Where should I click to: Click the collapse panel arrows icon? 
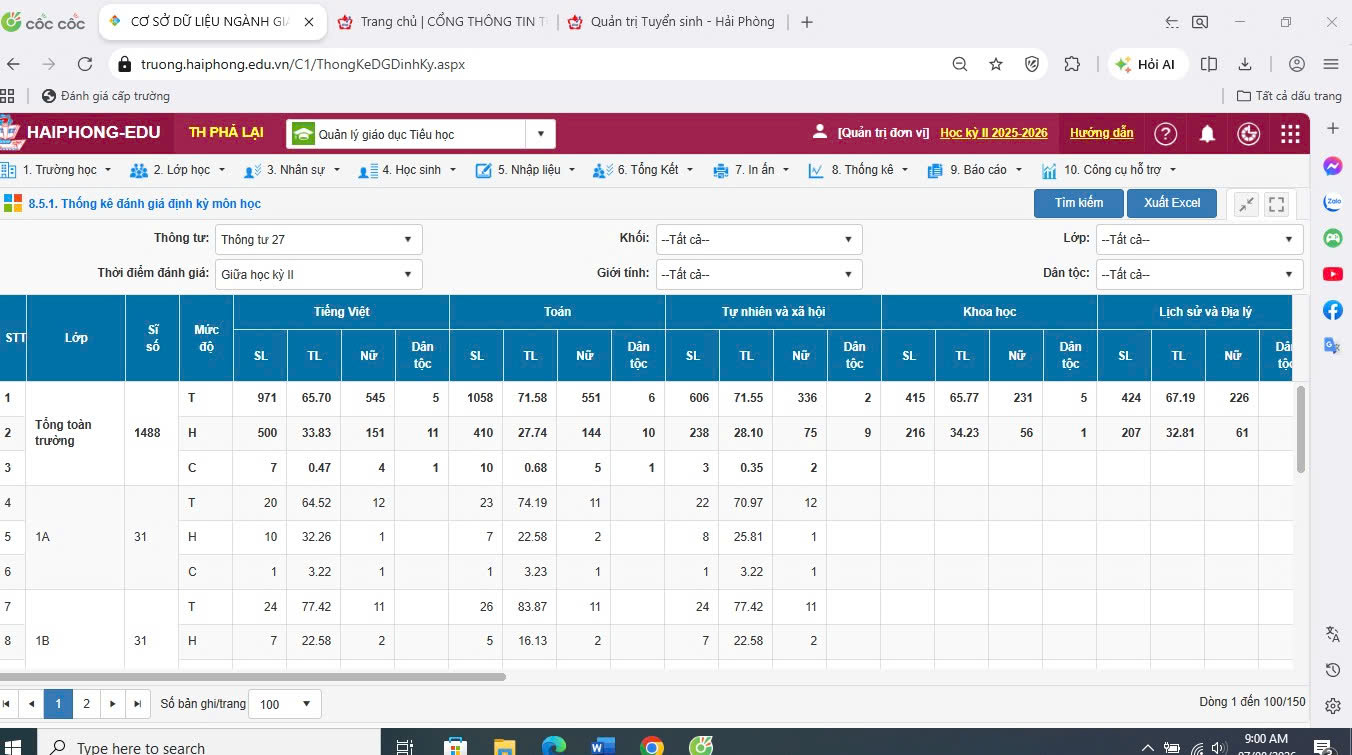(1246, 204)
